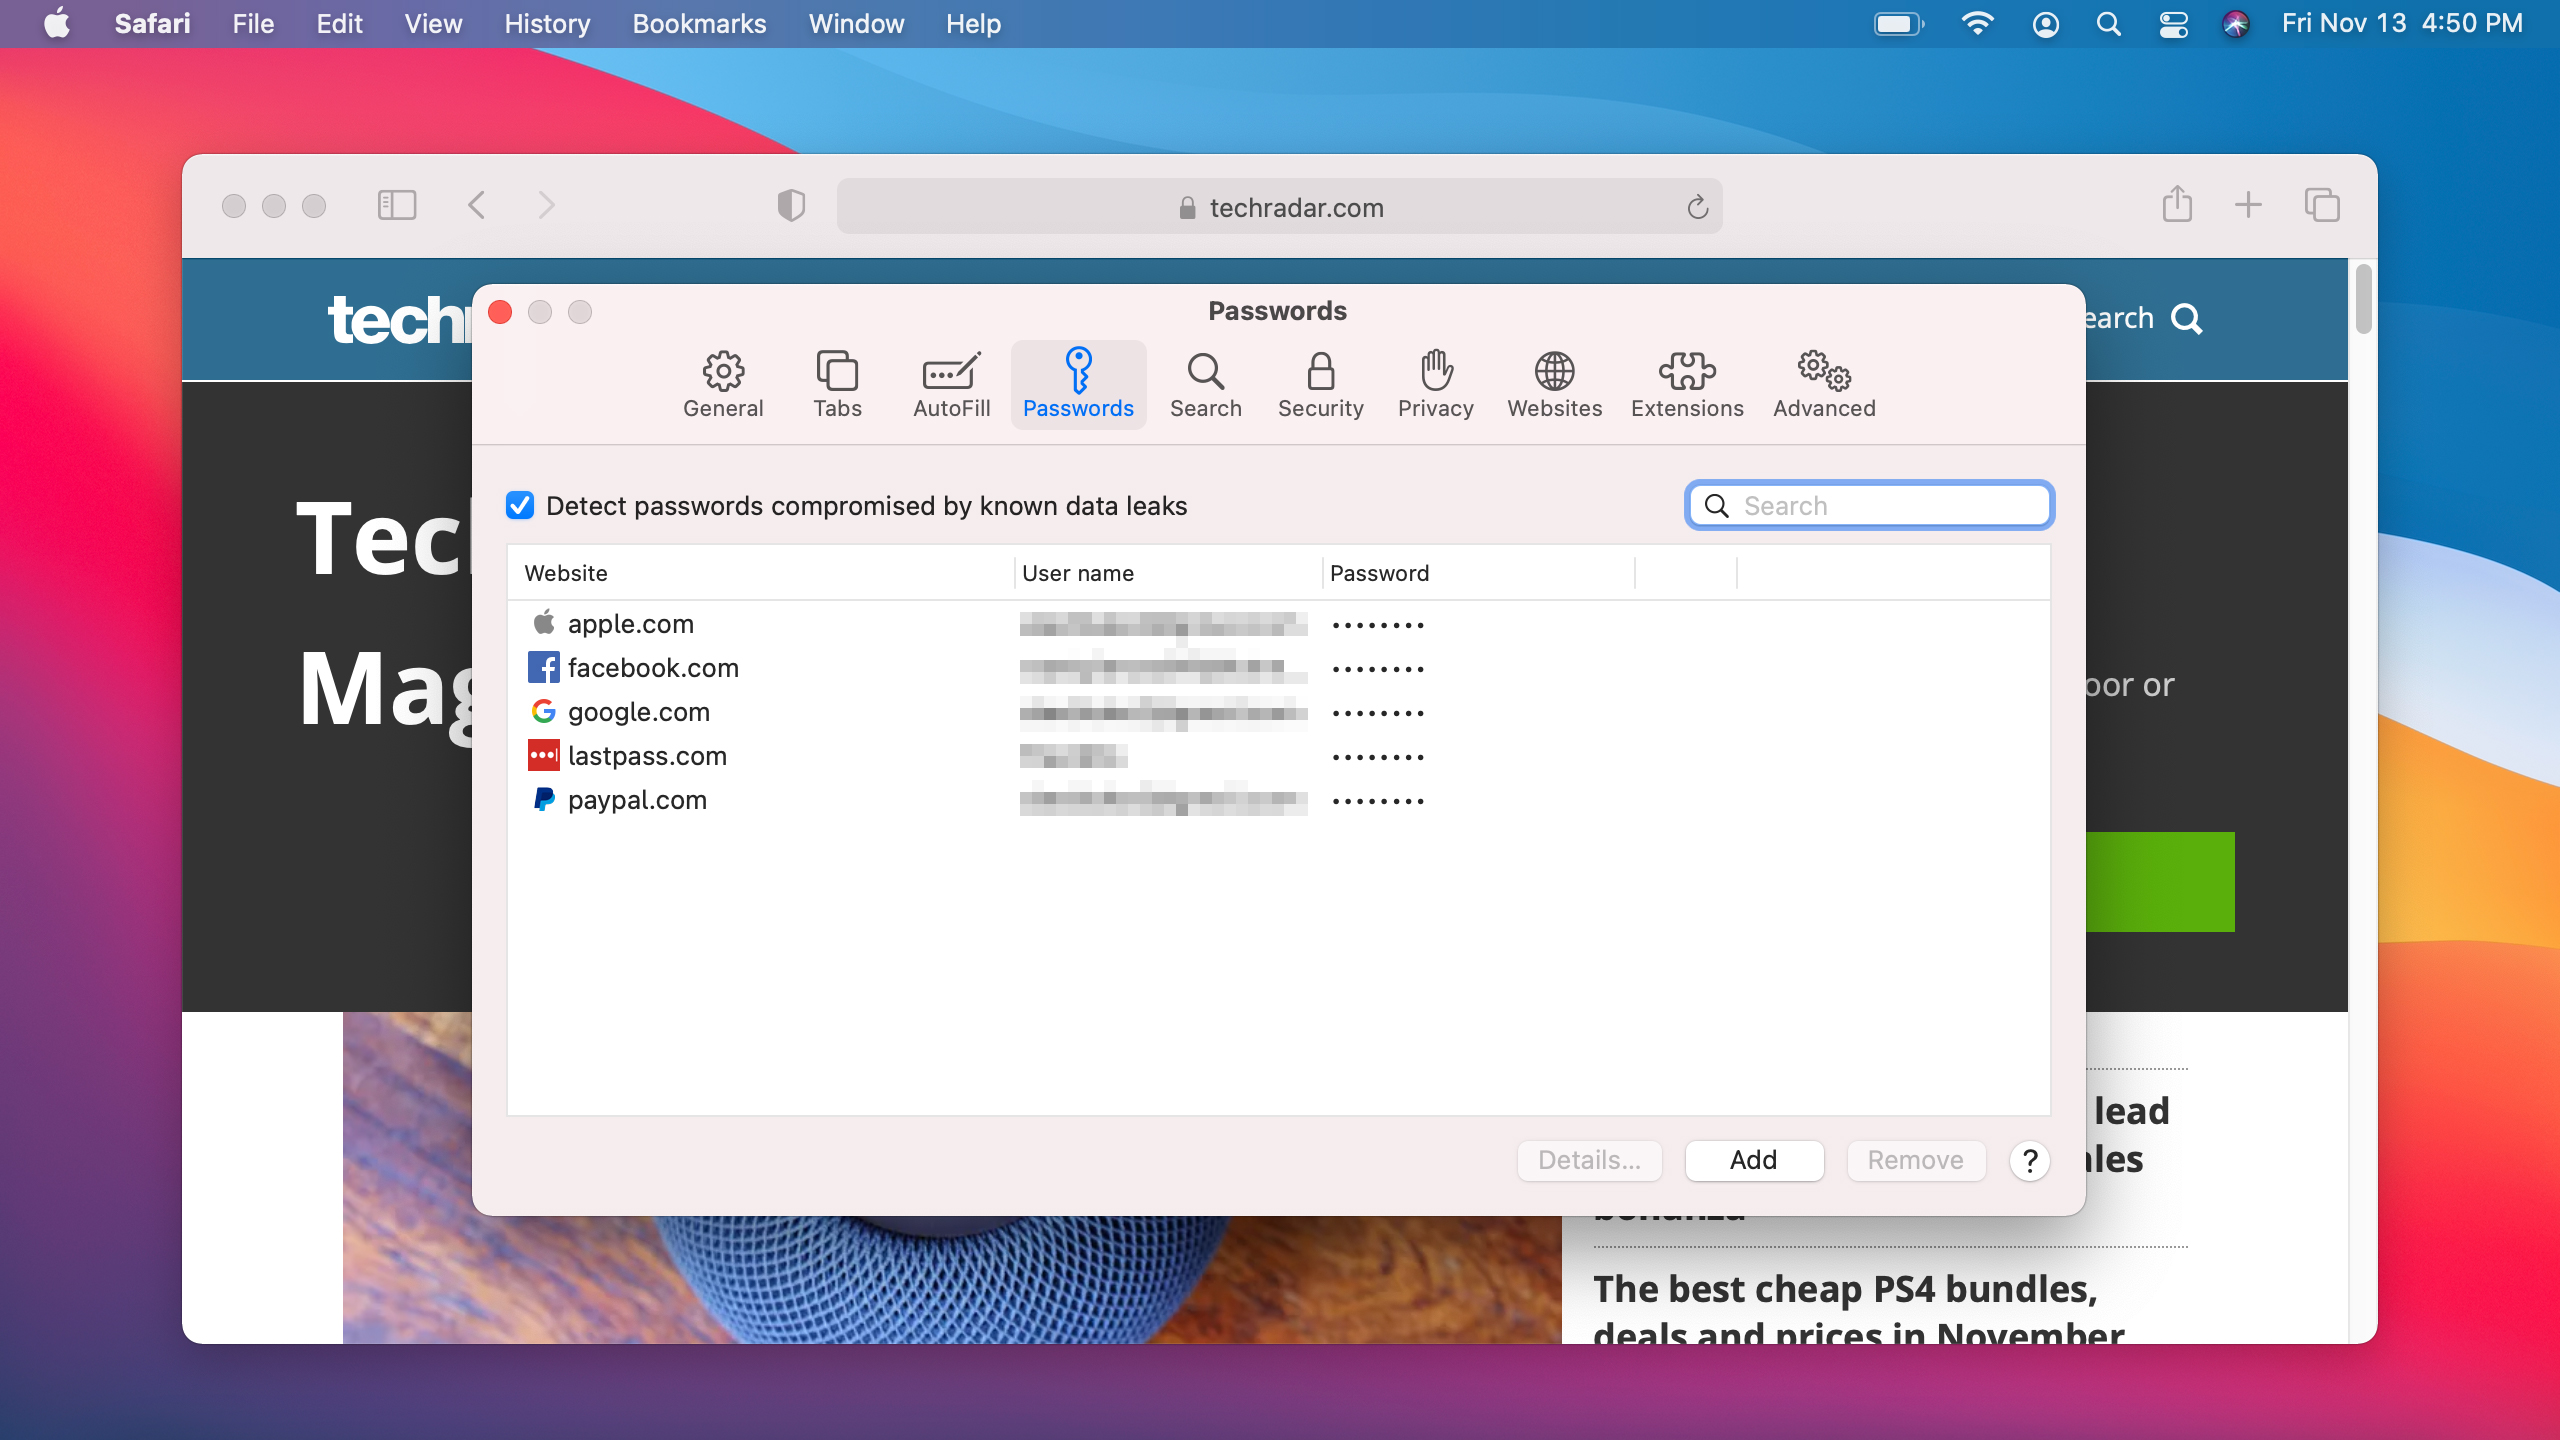Open the AutoFill preferences pane
Viewport: 2560px width, 1440px height.
[951, 385]
